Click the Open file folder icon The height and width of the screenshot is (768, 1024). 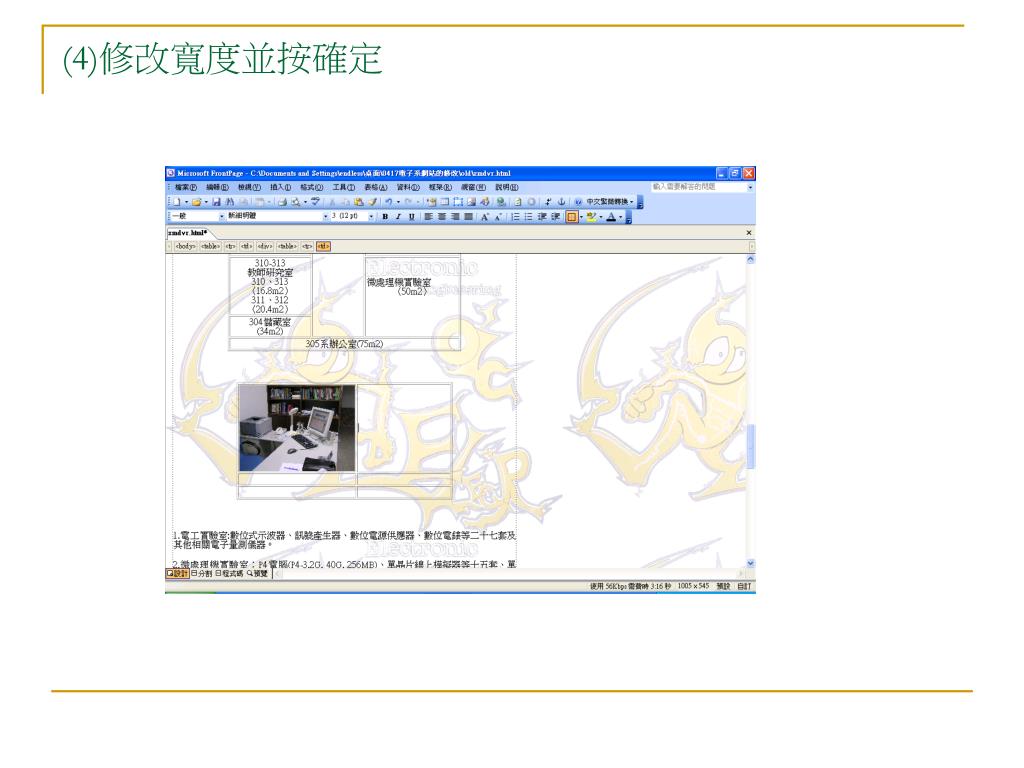click(196, 202)
